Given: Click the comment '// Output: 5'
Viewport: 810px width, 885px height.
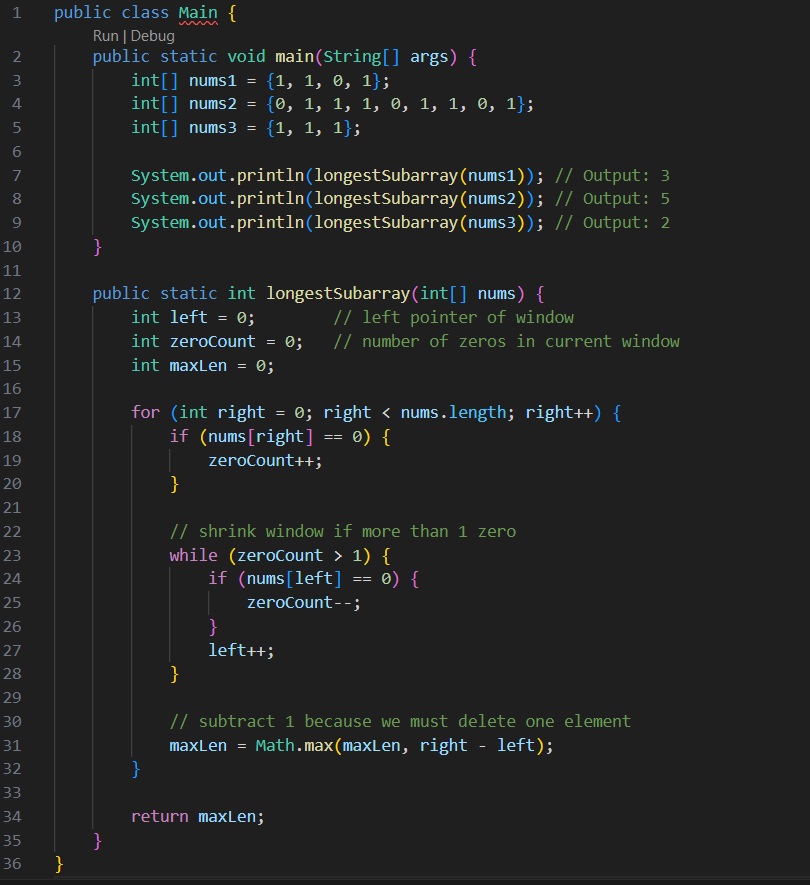Looking at the screenshot, I should click(612, 199).
